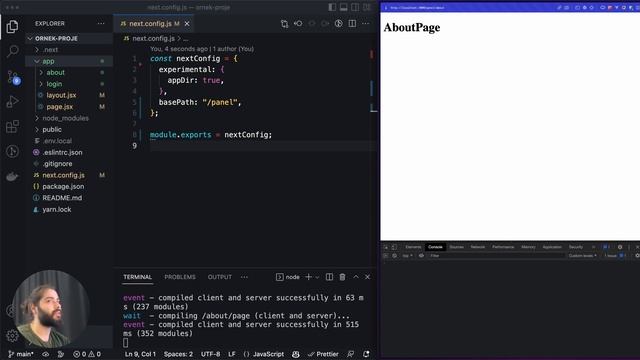Open Source Control view with pending changes badge
Viewport: 640px width, 360px height.
click(13, 77)
